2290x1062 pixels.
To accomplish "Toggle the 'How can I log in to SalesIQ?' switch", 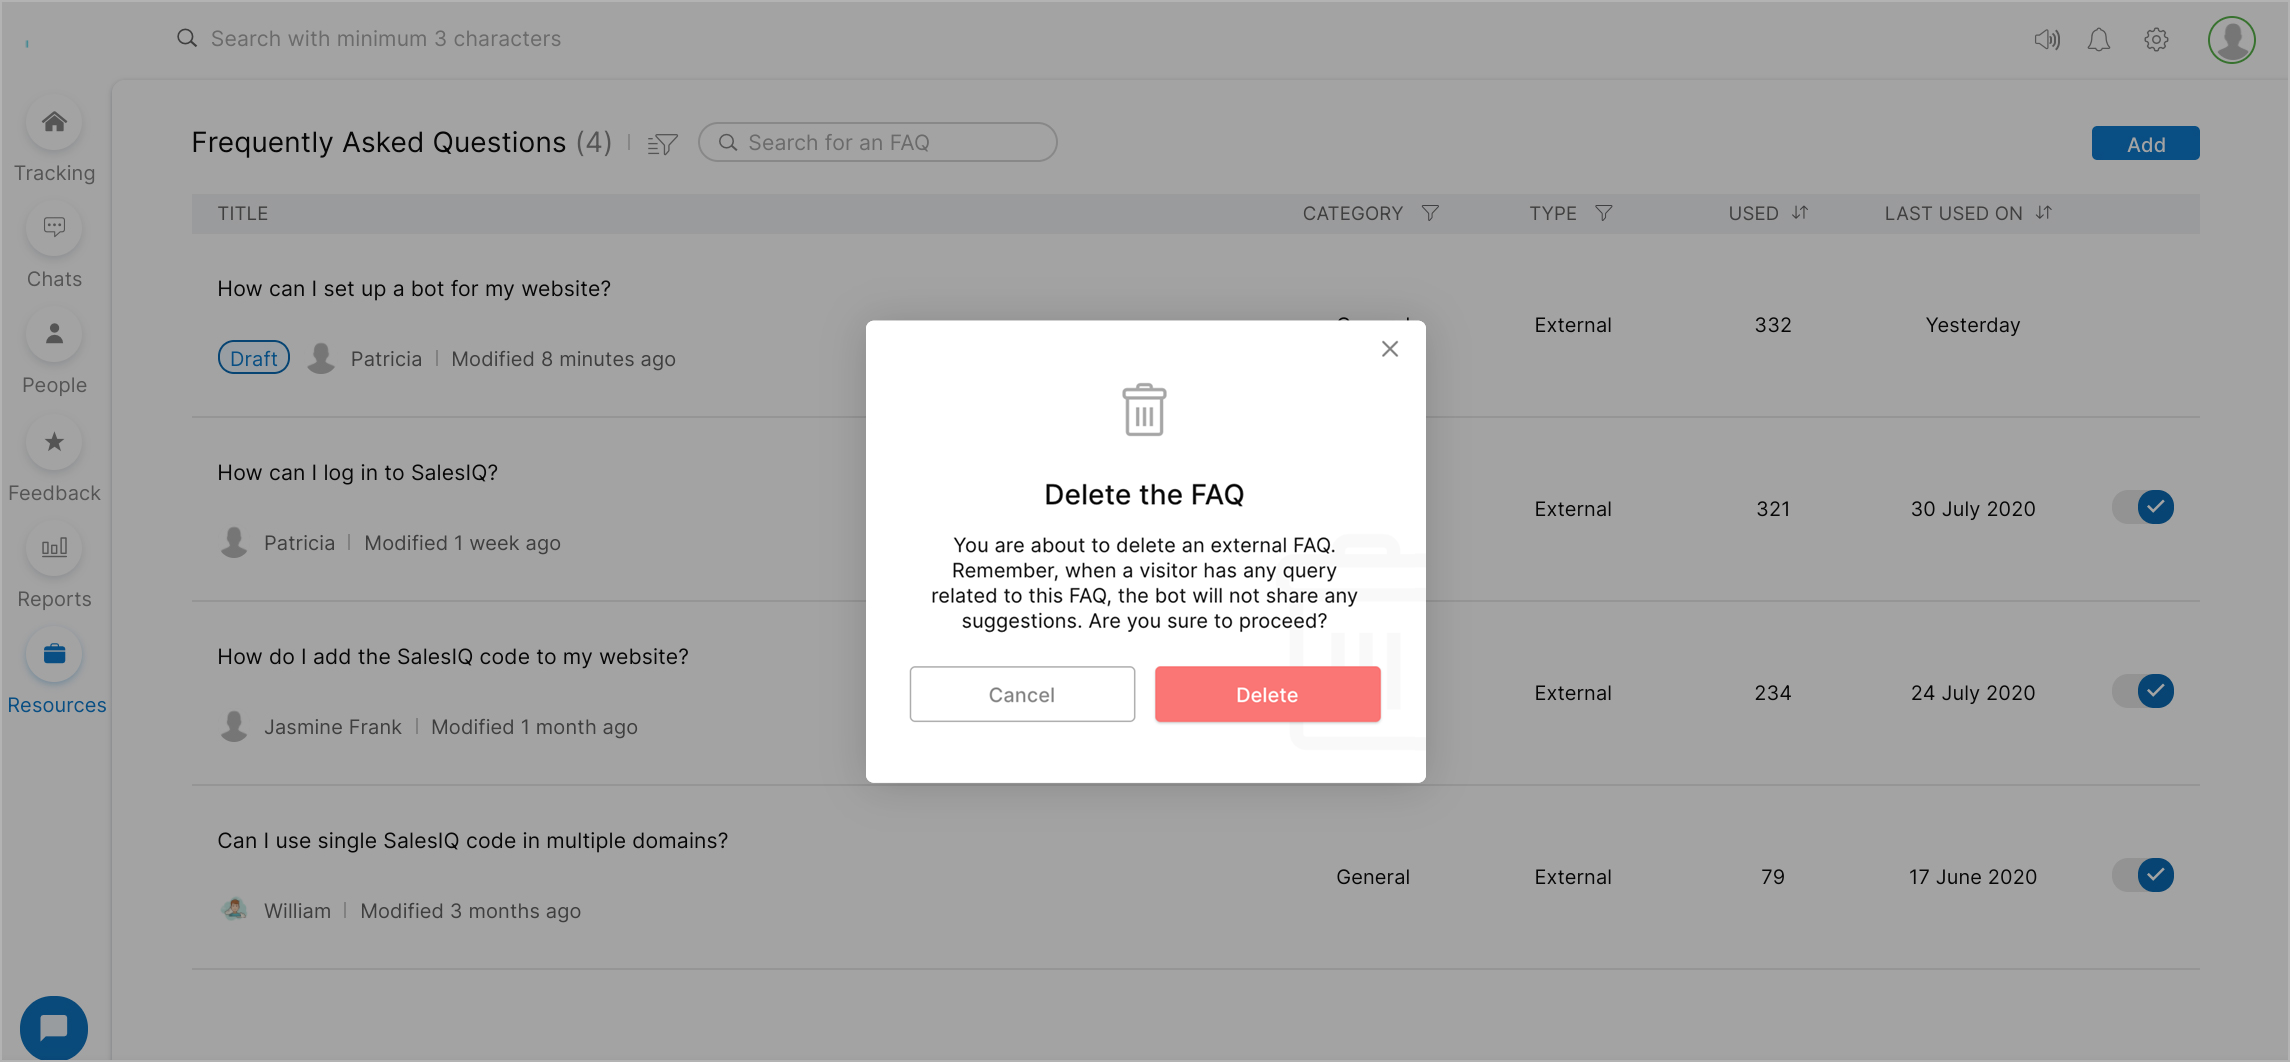I will (2143, 507).
